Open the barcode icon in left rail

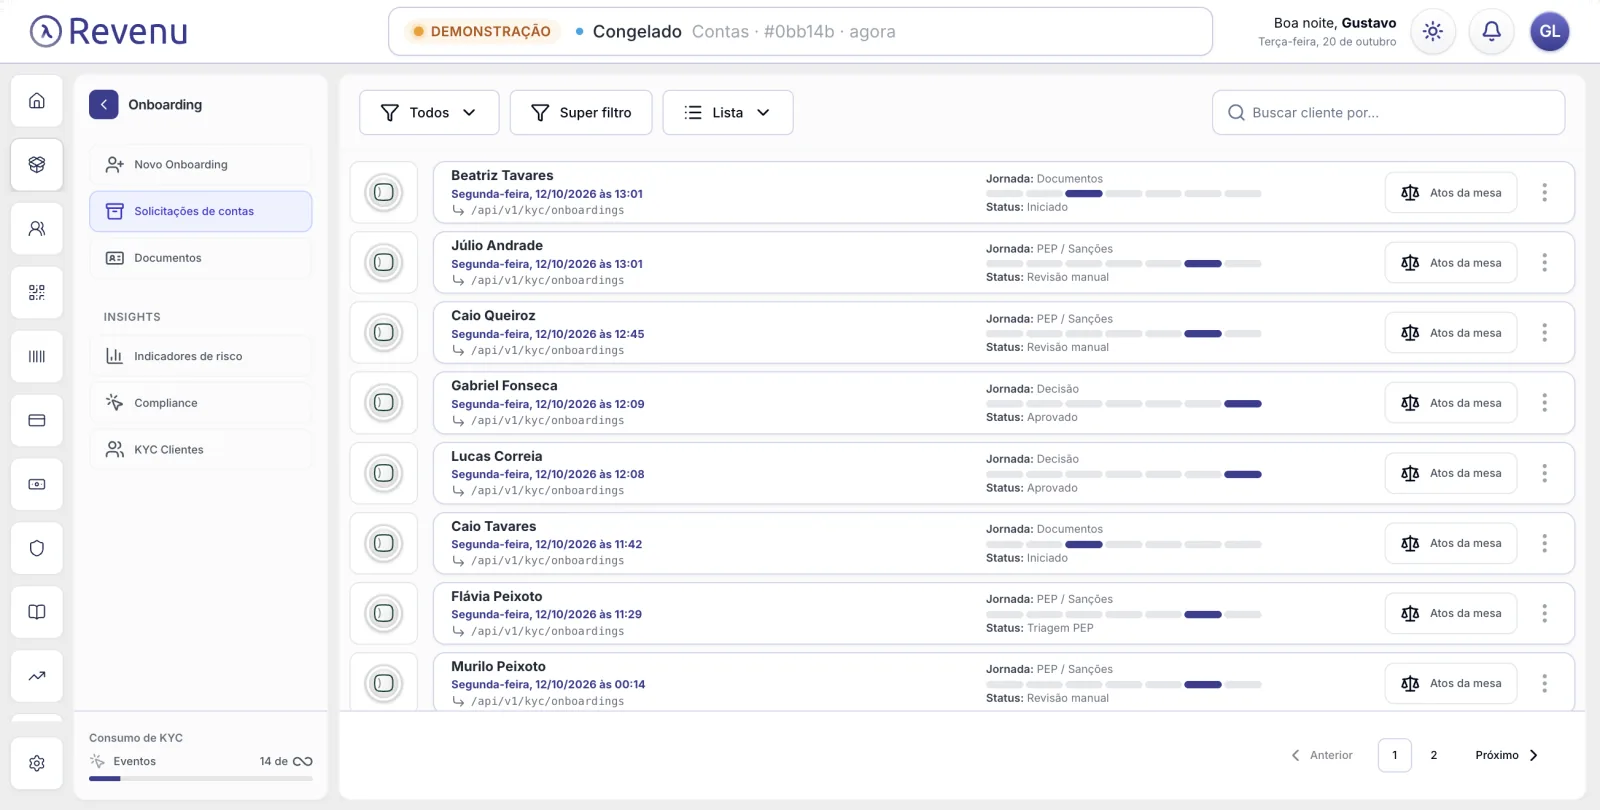point(37,357)
